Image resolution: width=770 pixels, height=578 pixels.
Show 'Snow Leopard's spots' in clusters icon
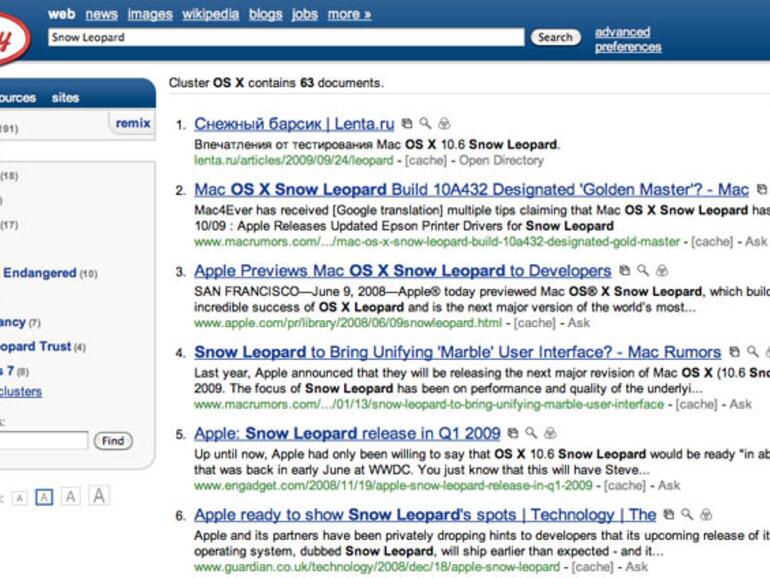[x=706, y=515]
